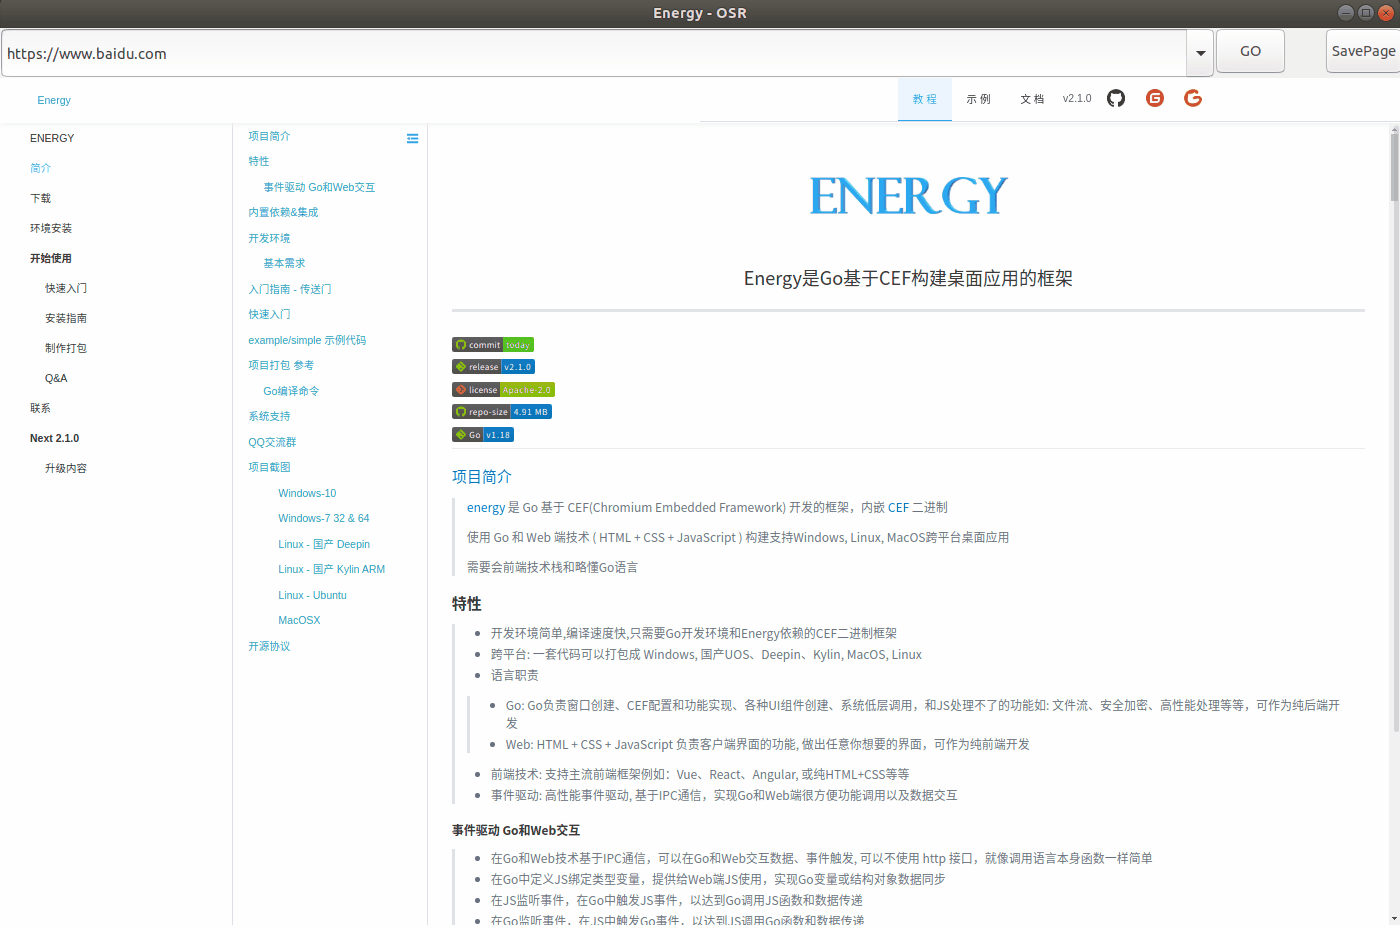
Task: Open the 文档 tab in the header
Action: click(1032, 99)
